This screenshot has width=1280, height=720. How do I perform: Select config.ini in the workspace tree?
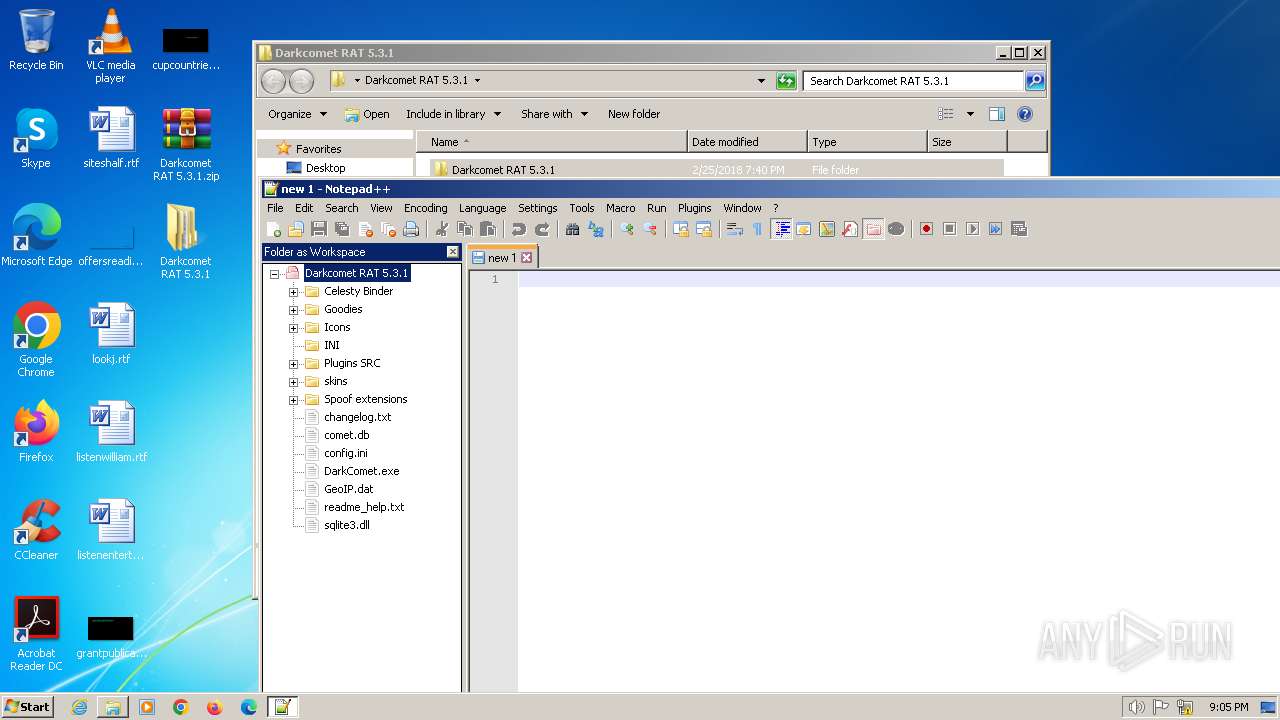point(345,453)
